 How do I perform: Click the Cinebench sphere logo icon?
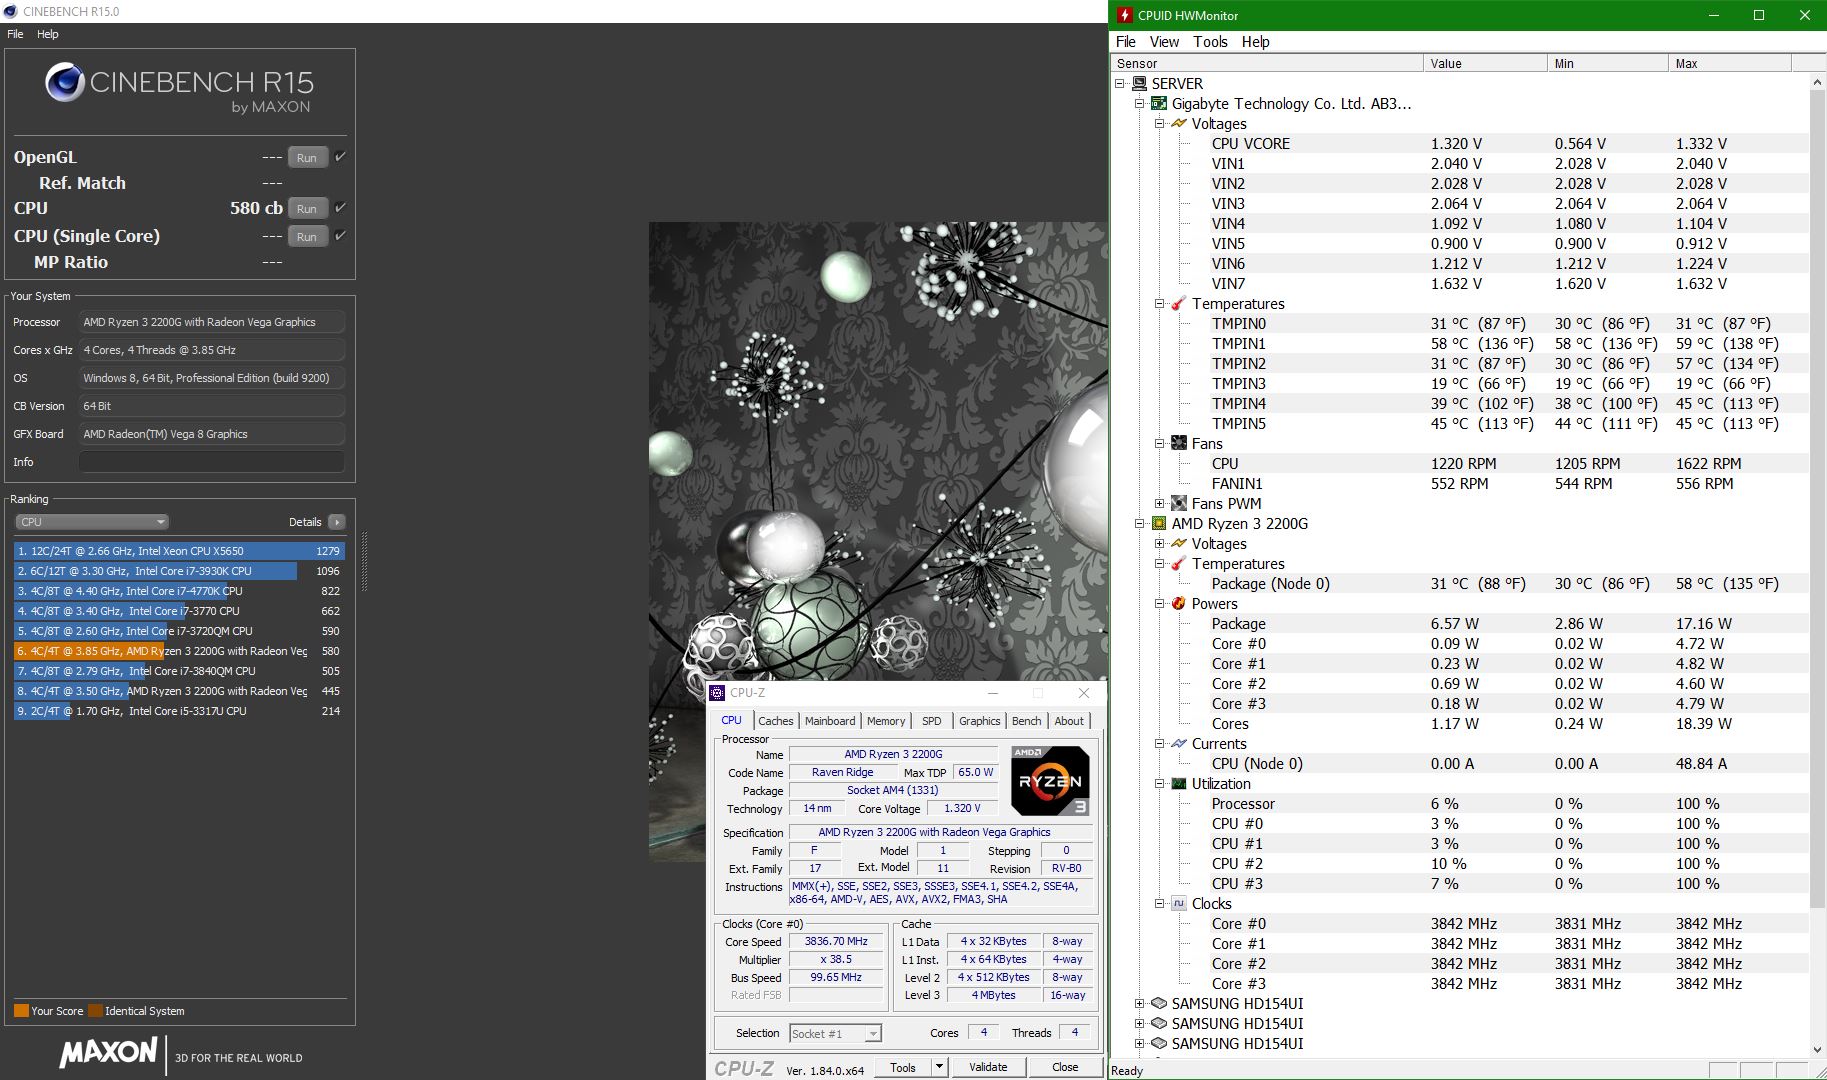tap(65, 82)
